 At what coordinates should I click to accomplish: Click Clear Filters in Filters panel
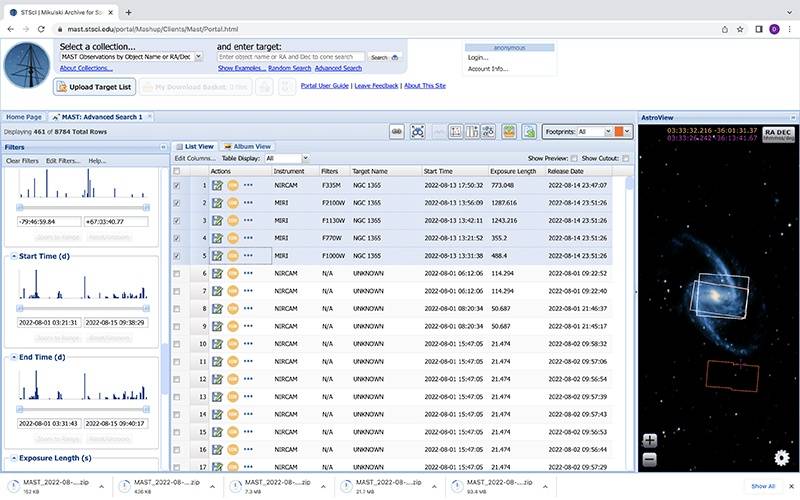click(22, 161)
